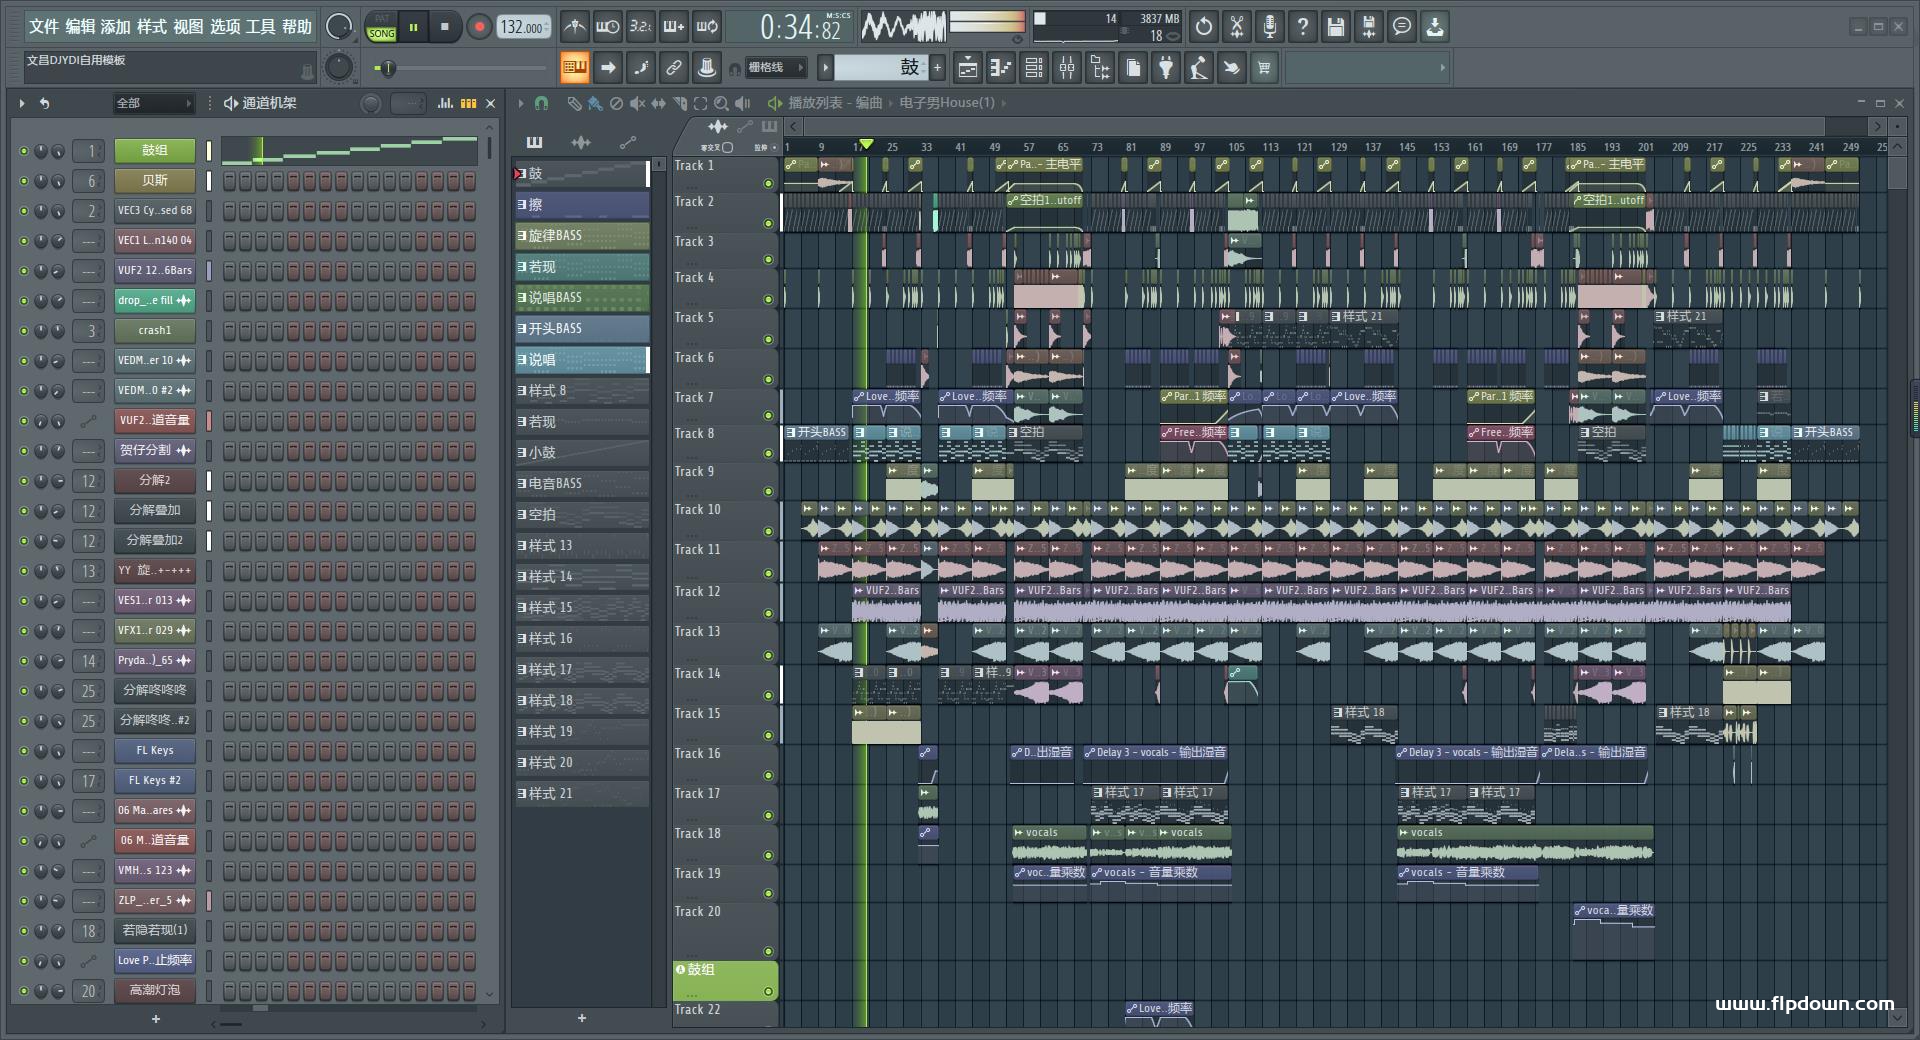Open the tempo tapper icon
The image size is (1920, 1040).
[x=1199, y=68]
